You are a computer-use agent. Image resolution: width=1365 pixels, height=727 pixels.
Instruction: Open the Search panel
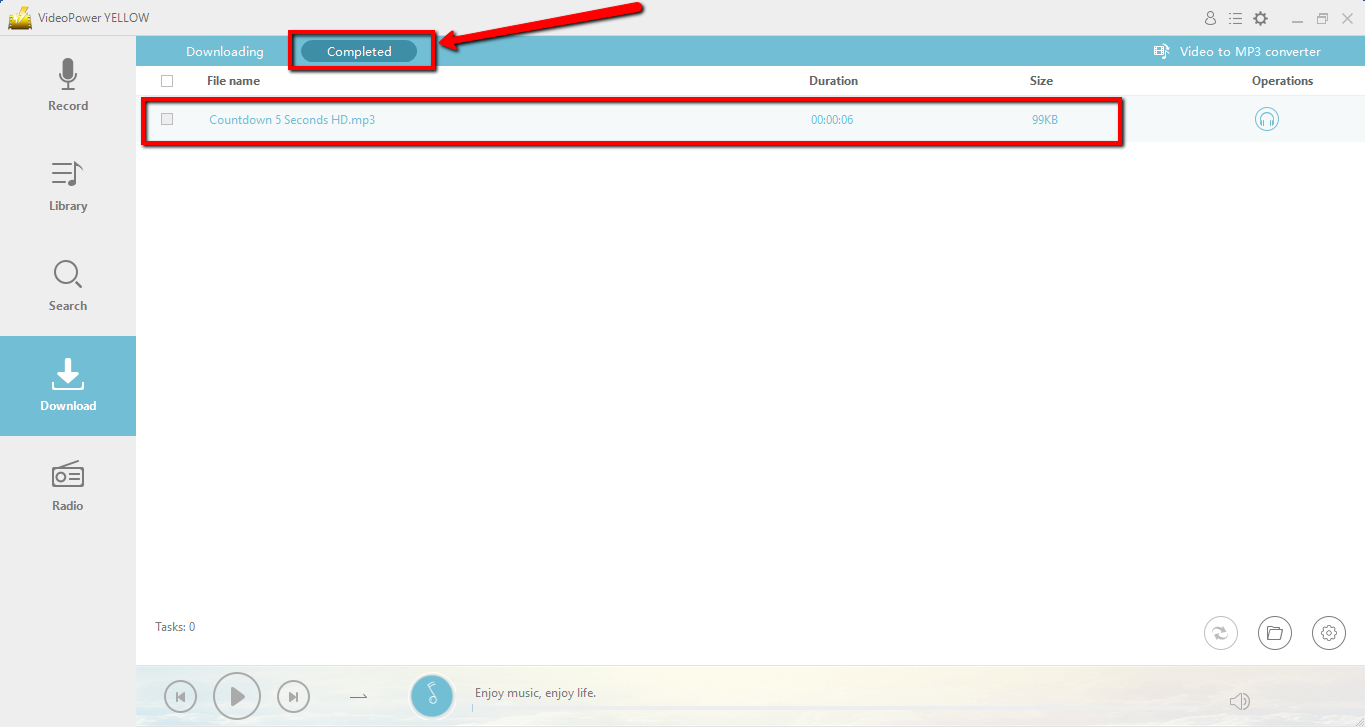pyautogui.click(x=67, y=285)
